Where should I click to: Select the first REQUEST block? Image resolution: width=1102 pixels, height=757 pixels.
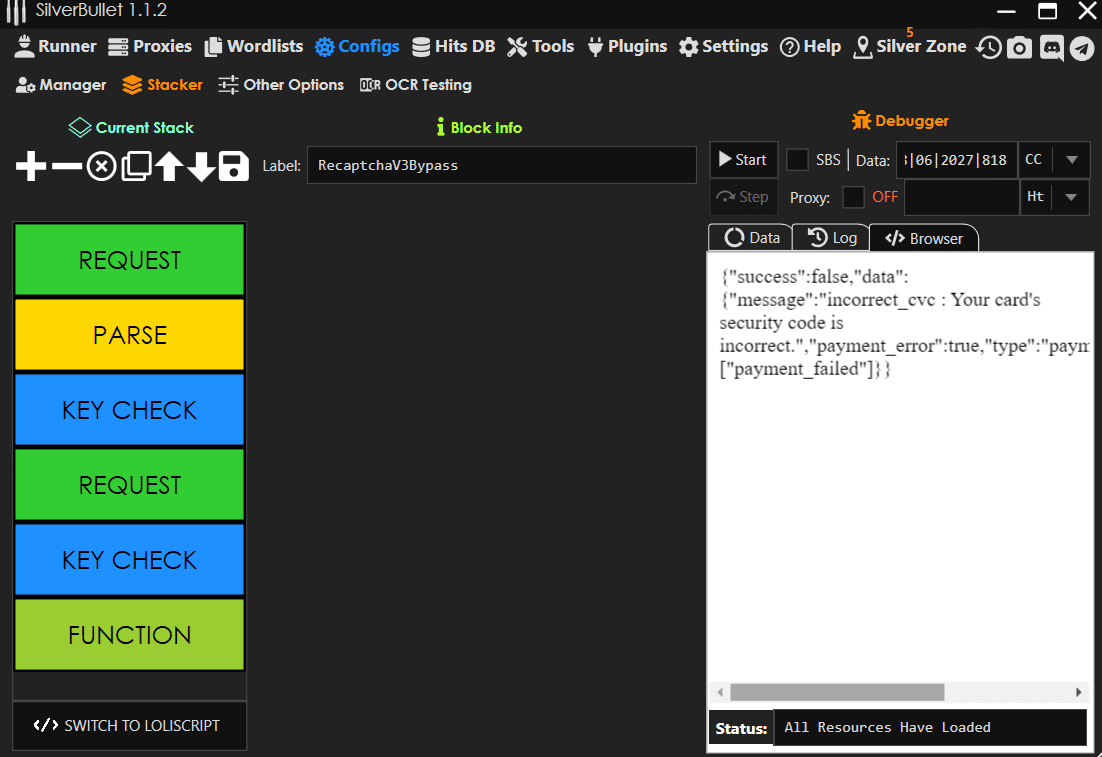(x=129, y=260)
